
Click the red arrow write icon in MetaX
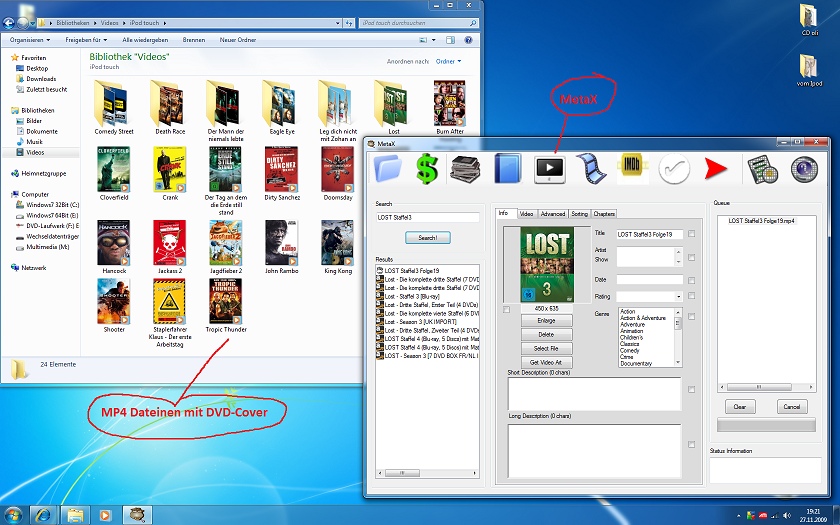[716, 169]
